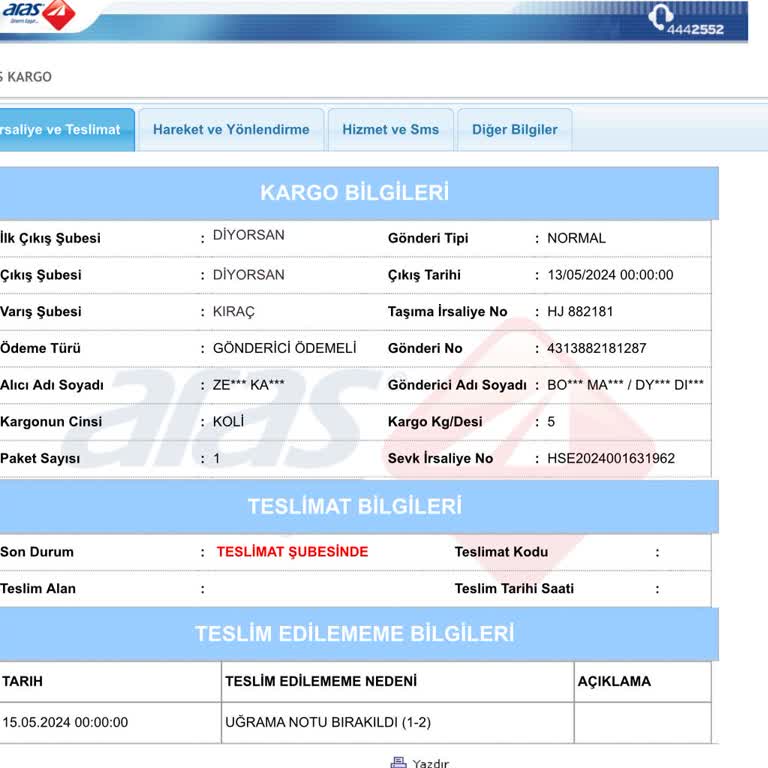Screen dimensions: 768x768
Task: Click the red TESLİMAT ŞUBESİNDE status
Action: pos(292,552)
